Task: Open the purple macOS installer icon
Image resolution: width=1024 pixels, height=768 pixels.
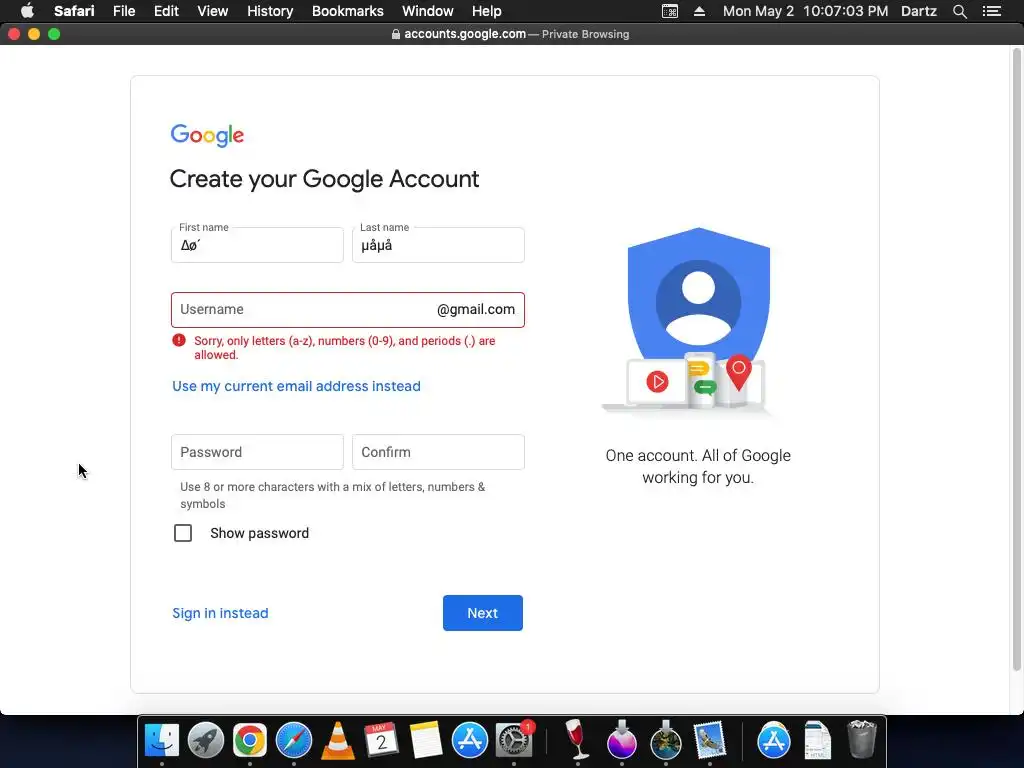Action: [621, 741]
